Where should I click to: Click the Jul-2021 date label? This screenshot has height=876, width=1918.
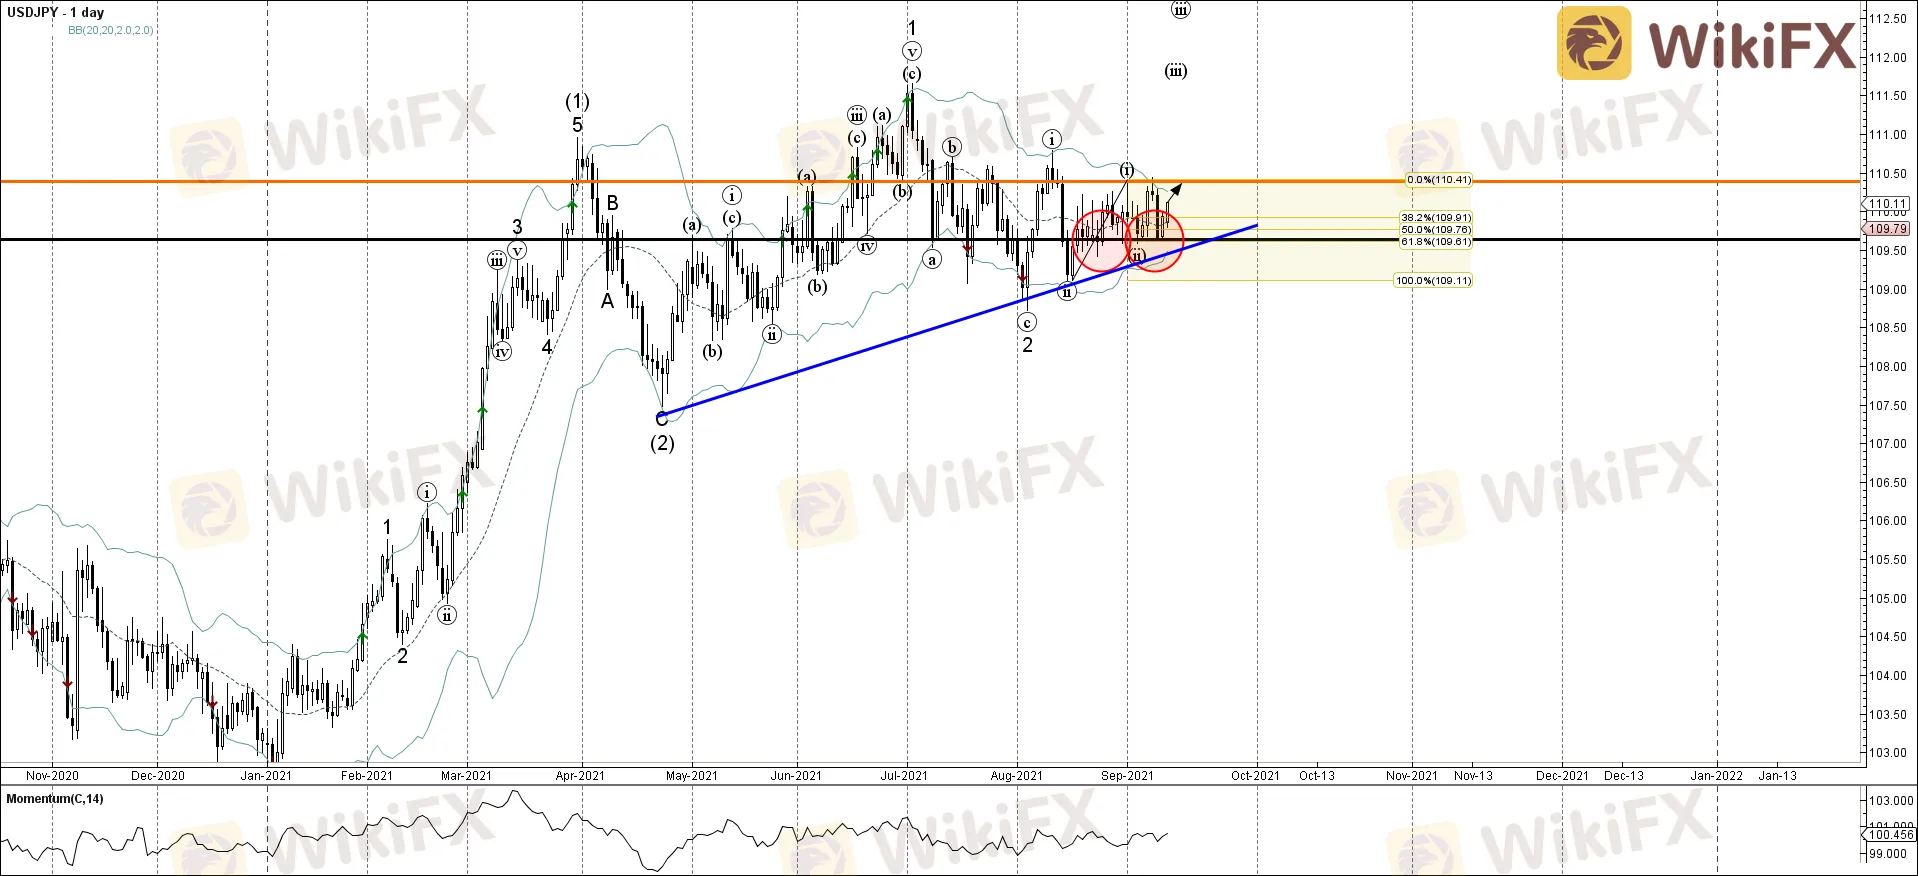(903, 776)
